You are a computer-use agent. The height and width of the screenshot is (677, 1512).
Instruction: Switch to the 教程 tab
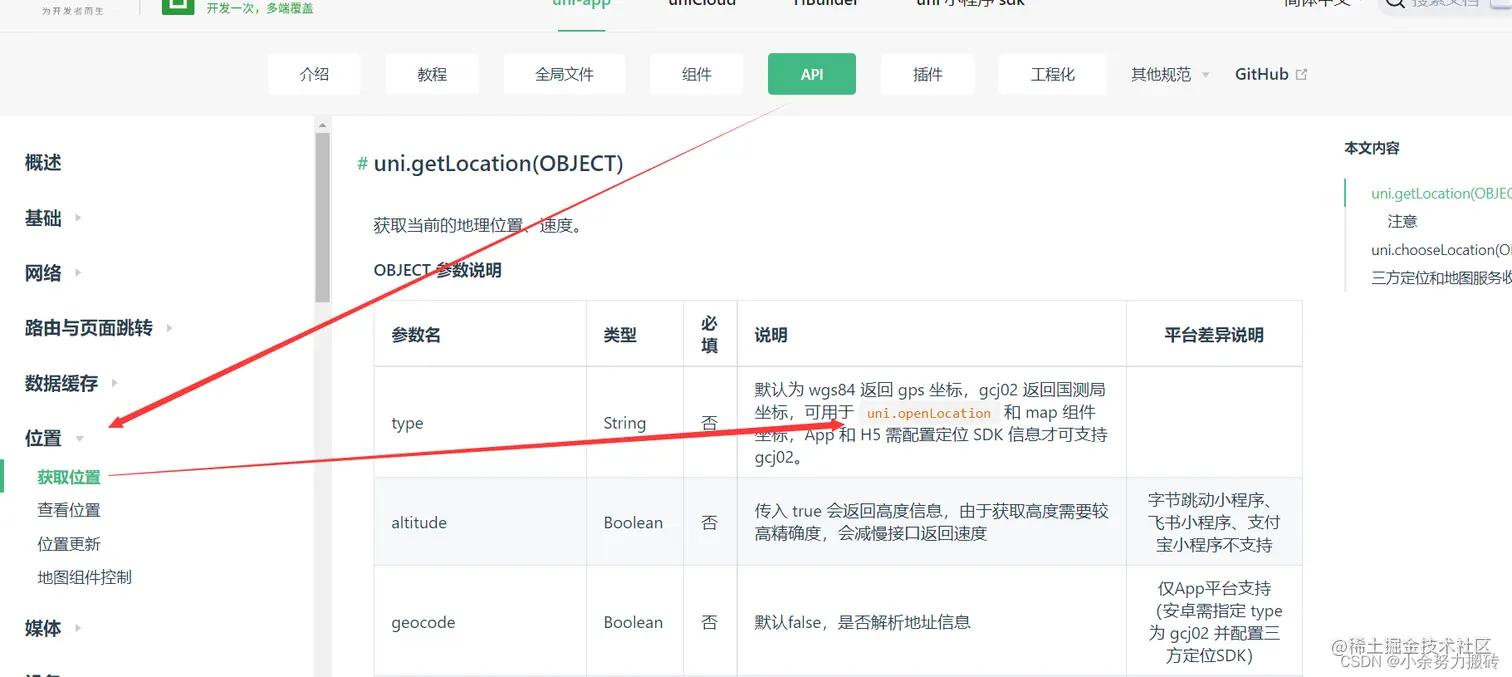tap(432, 74)
